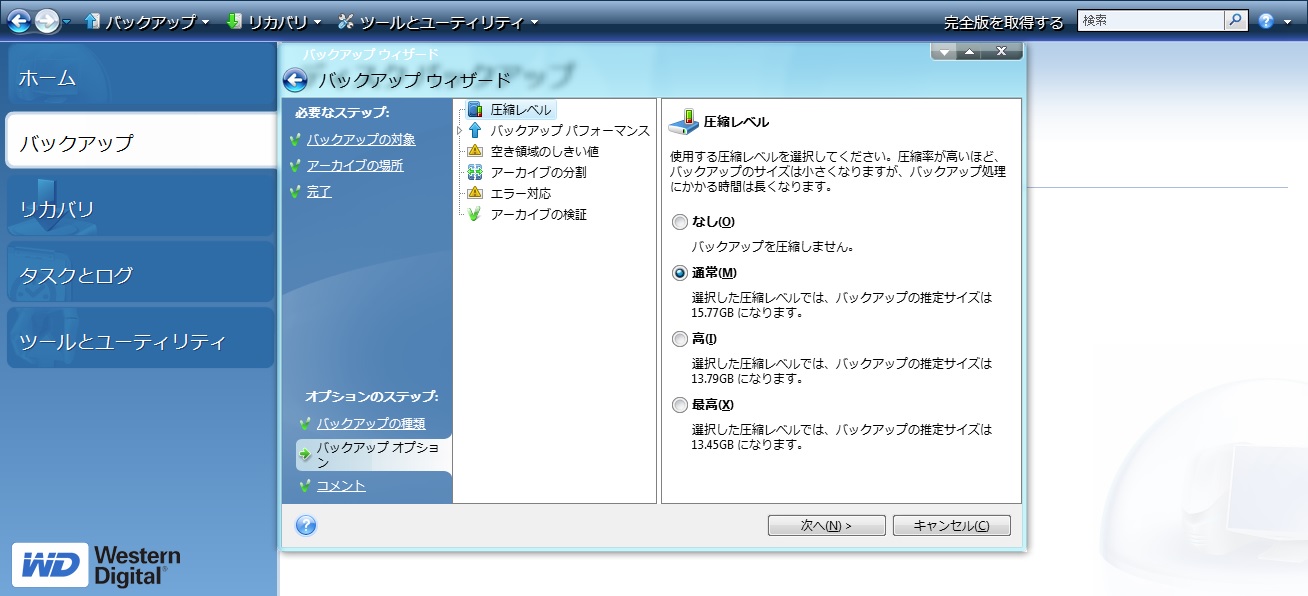The height and width of the screenshot is (596, 1308).
Task: Click the forward navigation arrow in top toolbar
Action: point(46,20)
